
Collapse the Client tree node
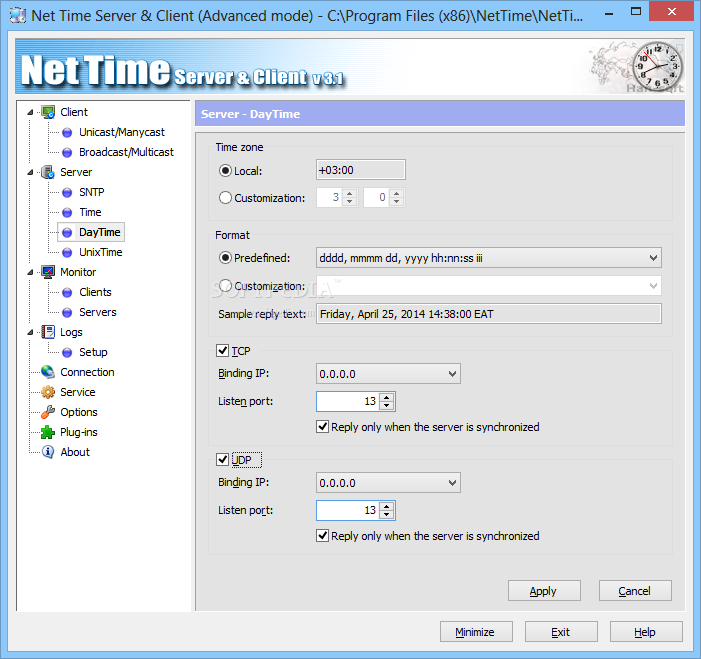[30, 112]
